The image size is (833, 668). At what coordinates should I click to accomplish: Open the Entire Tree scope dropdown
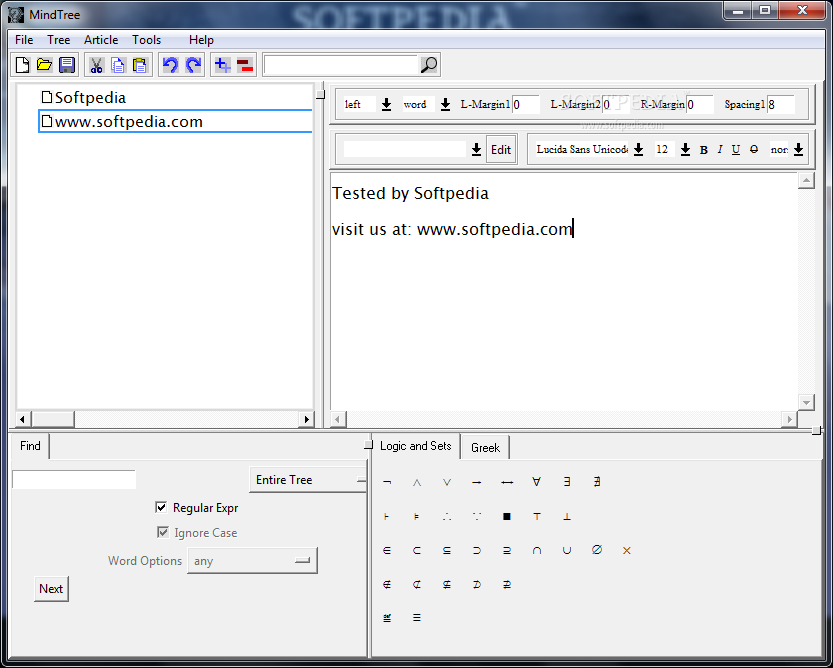tap(308, 480)
